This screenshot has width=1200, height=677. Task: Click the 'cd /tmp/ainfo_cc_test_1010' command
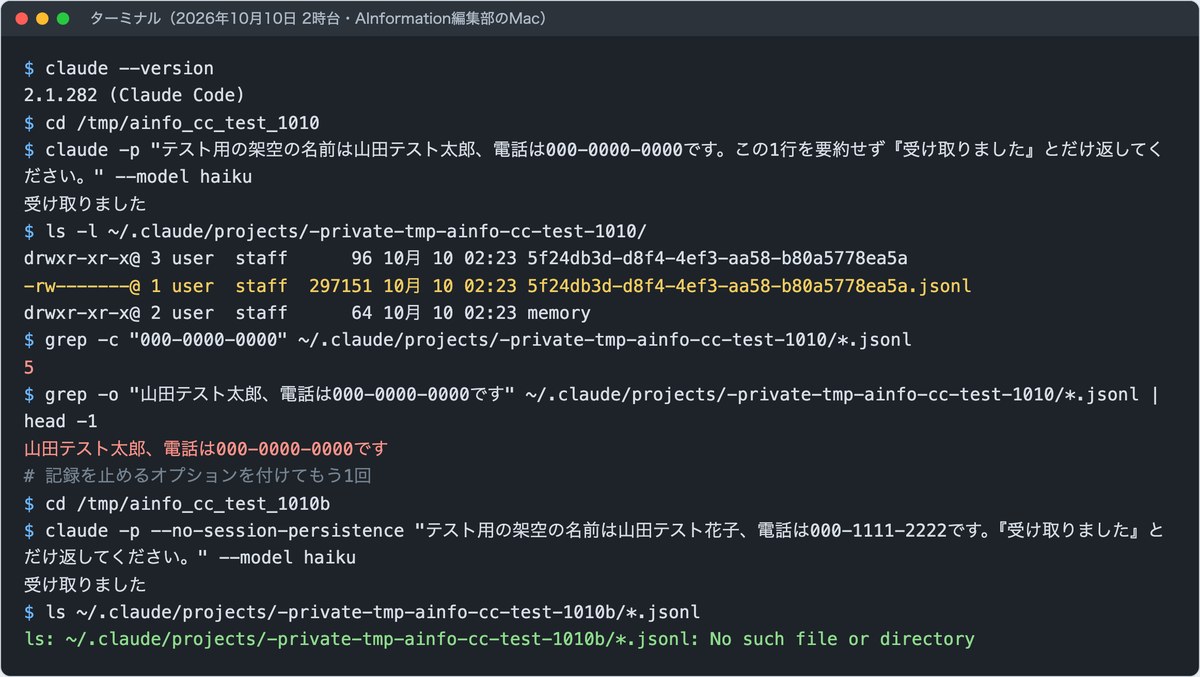[x=172, y=123]
